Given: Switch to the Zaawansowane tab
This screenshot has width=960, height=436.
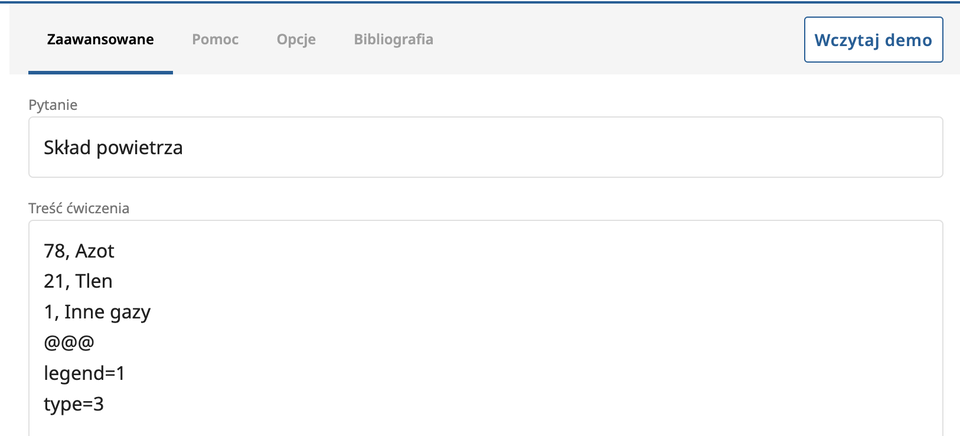Looking at the screenshot, I should click(100, 40).
